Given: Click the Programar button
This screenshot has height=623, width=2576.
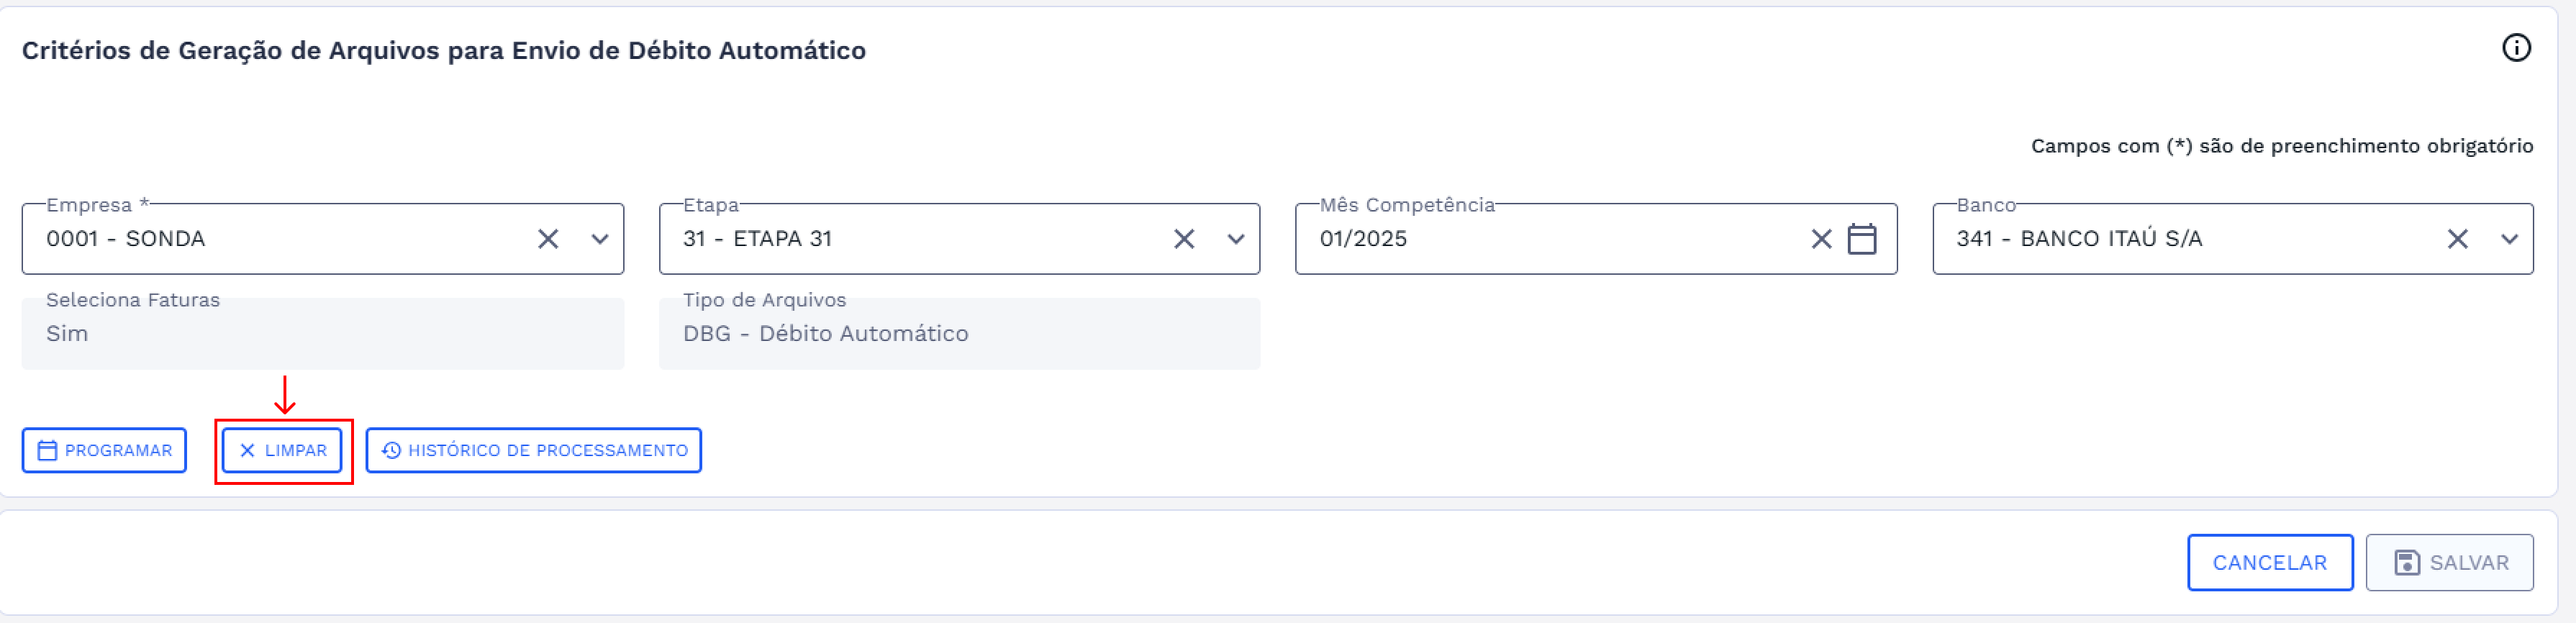Looking at the screenshot, I should click(x=104, y=450).
